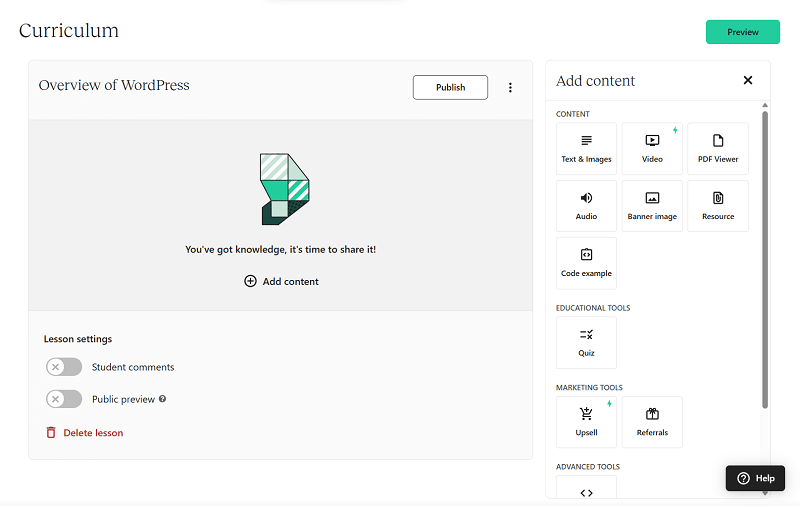Add a Resource block
Viewport: 800px width, 507px height.
(718, 206)
